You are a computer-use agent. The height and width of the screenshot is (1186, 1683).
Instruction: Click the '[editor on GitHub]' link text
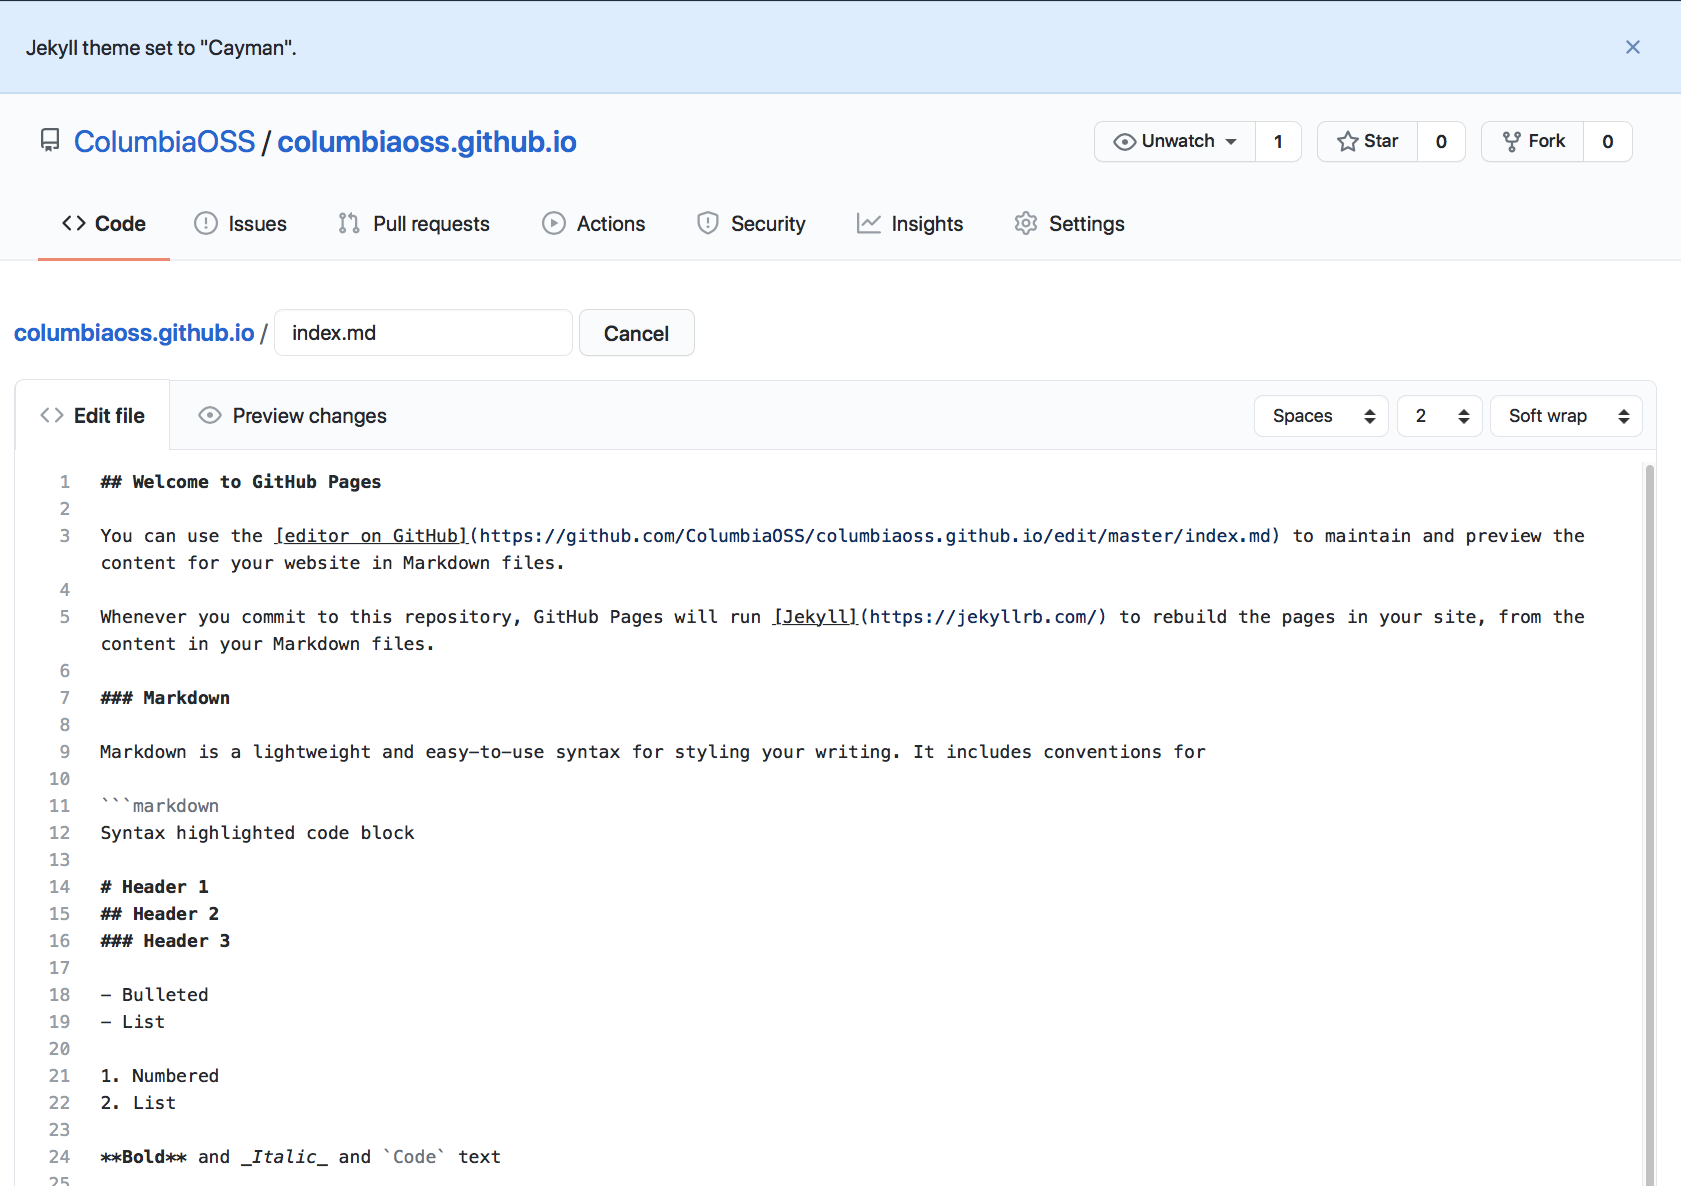pos(371,536)
